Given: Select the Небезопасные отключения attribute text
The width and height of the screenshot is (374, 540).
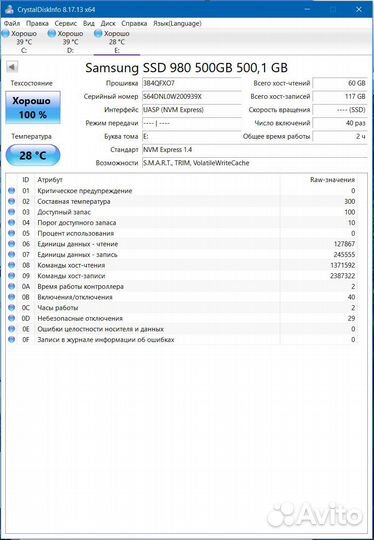Looking at the screenshot, I should tap(80, 319).
